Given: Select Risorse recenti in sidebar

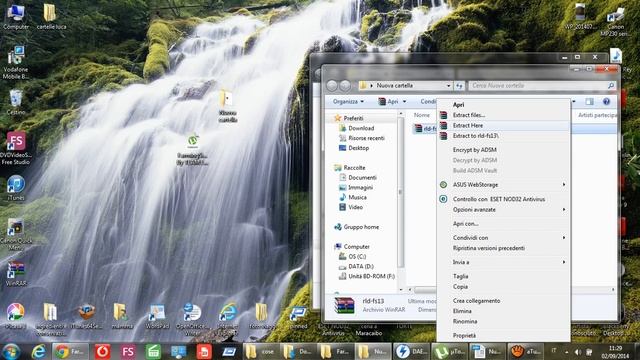Looking at the screenshot, I should [362, 138].
